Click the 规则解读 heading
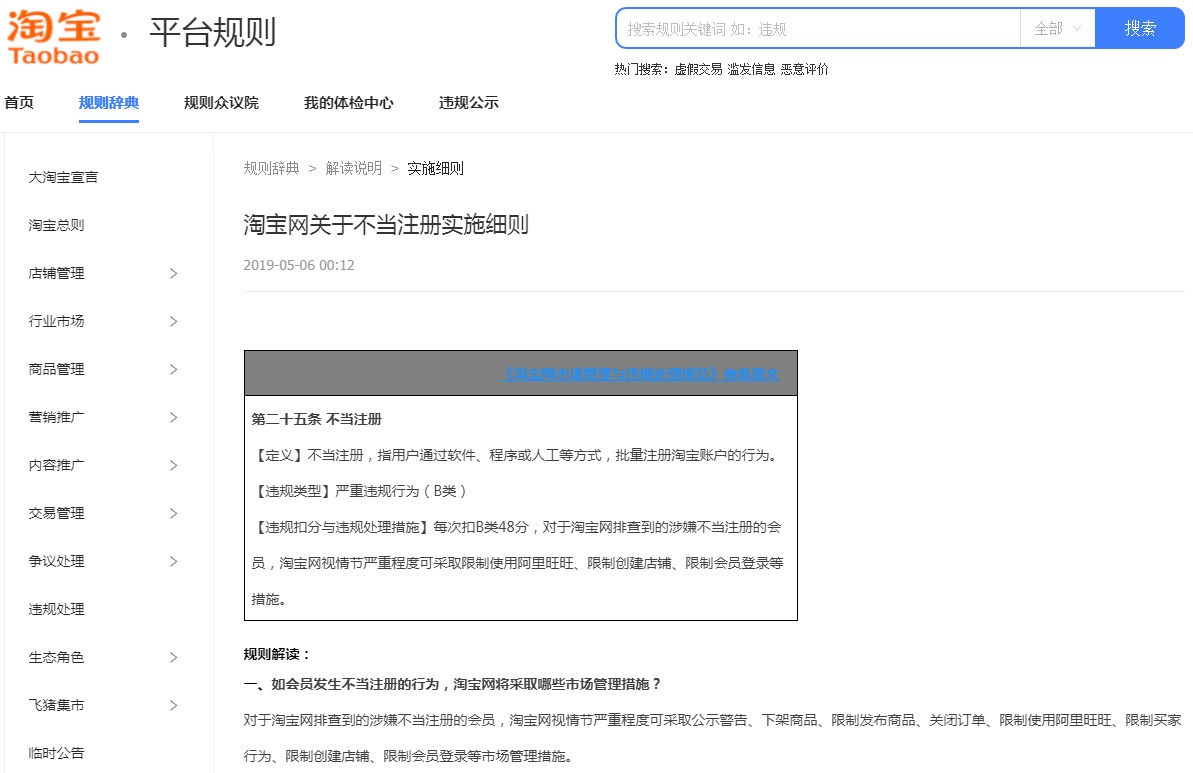 tap(277, 654)
